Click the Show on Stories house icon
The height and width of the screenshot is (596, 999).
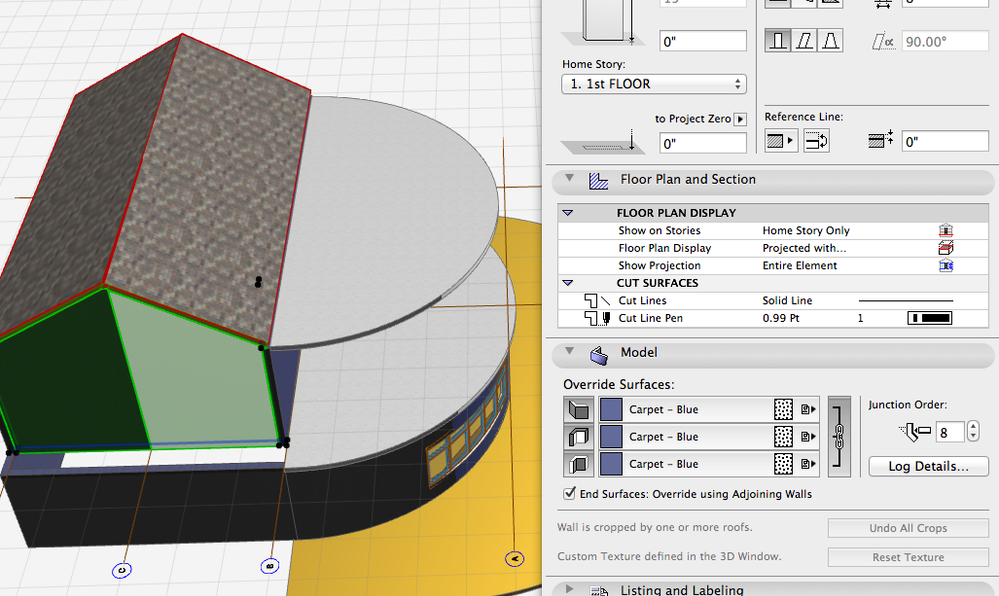(x=945, y=231)
